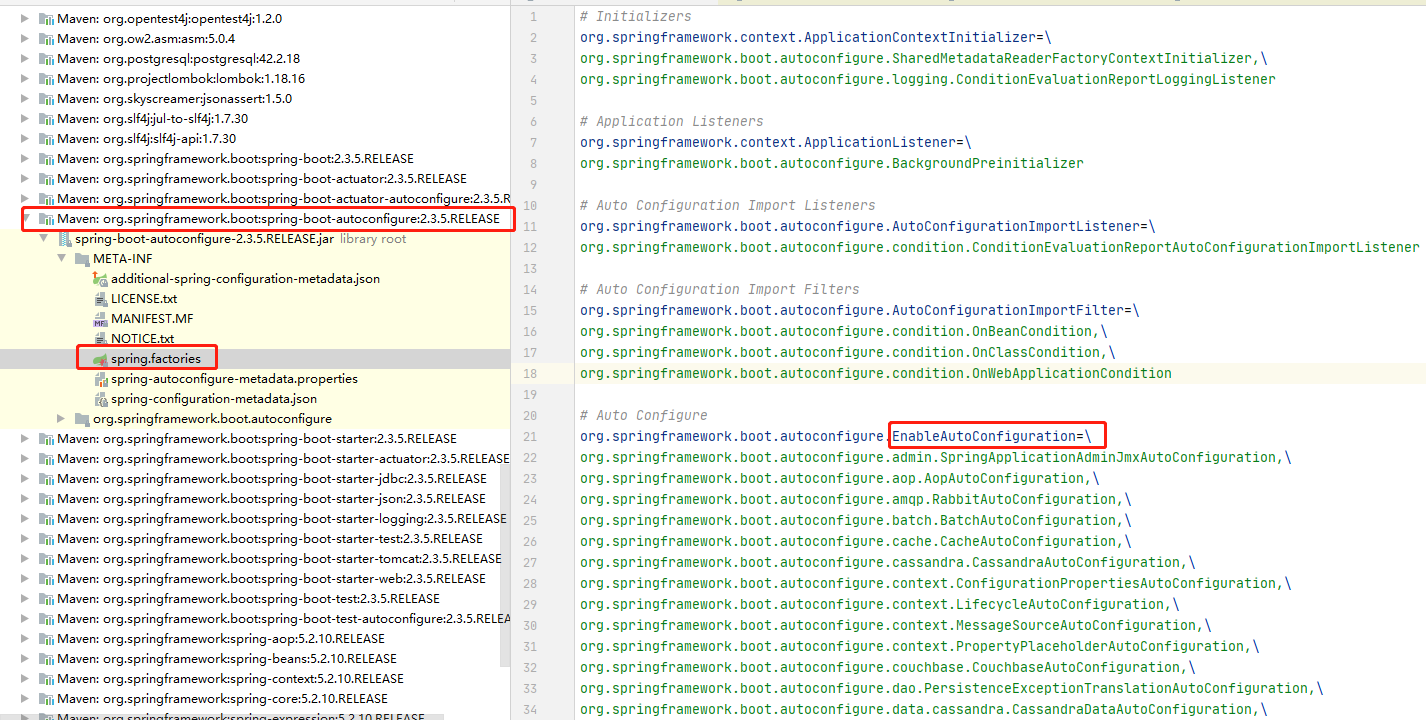Click the META-INF folder icon

coord(82,259)
